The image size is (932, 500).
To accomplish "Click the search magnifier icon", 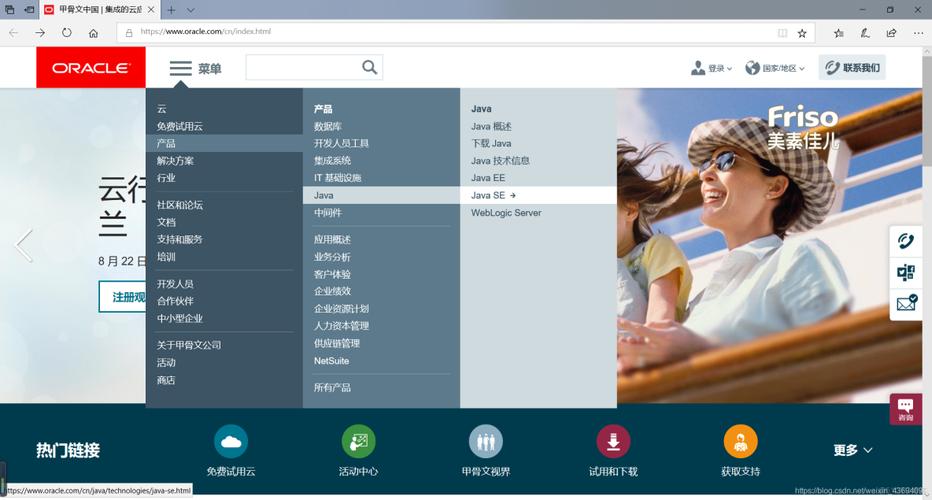I will [x=370, y=67].
